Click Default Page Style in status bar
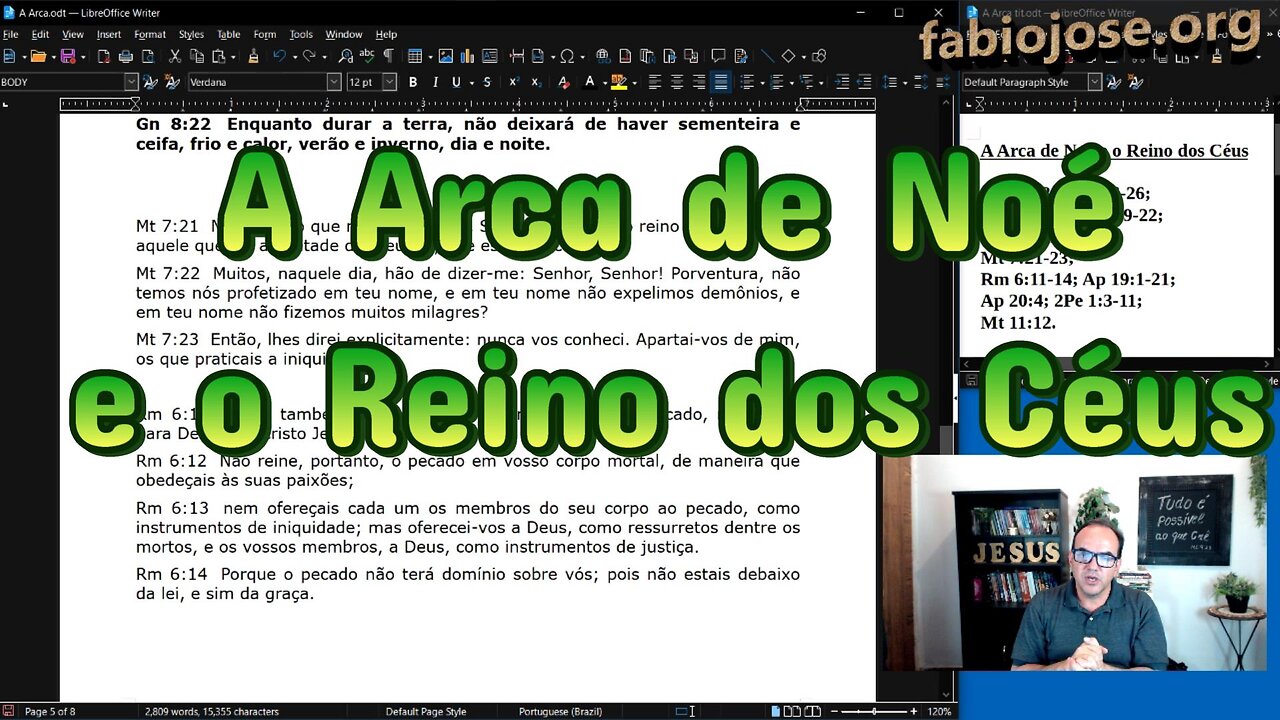The image size is (1280, 720). point(426,712)
